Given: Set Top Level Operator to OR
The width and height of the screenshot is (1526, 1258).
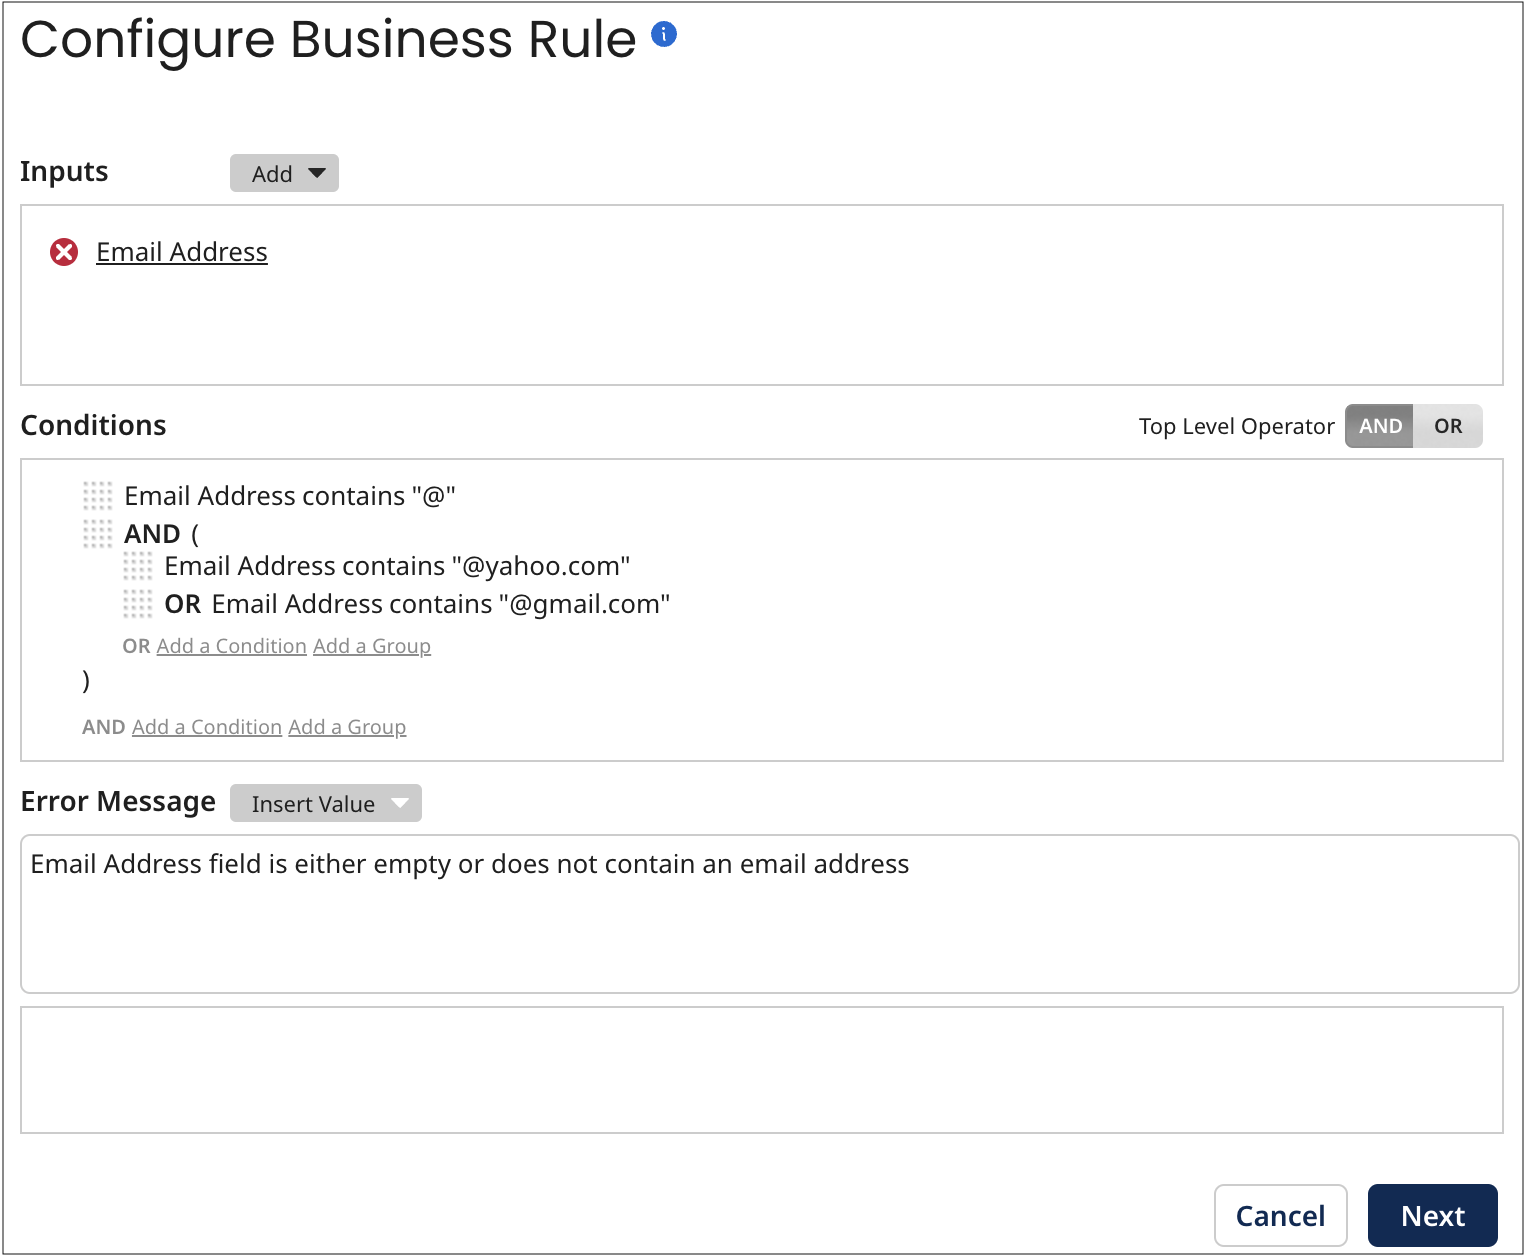Looking at the screenshot, I should (1448, 425).
